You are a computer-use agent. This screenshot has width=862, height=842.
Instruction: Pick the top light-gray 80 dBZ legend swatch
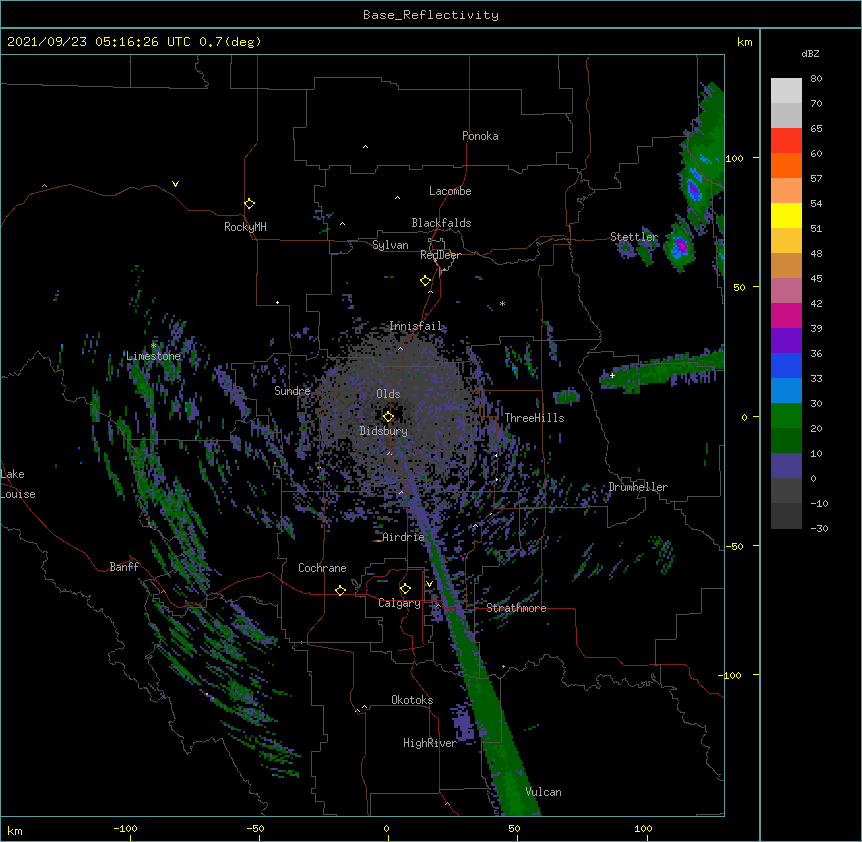[x=786, y=90]
